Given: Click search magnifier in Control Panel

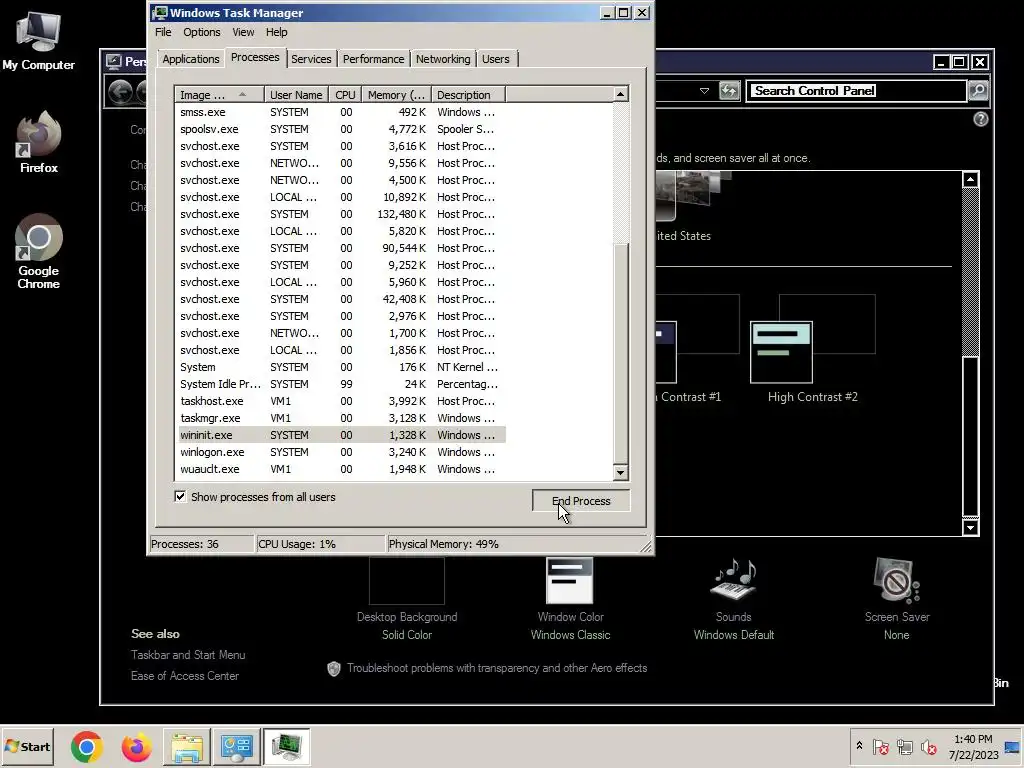Looking at the screenshot, I should [x=978, y=91].
